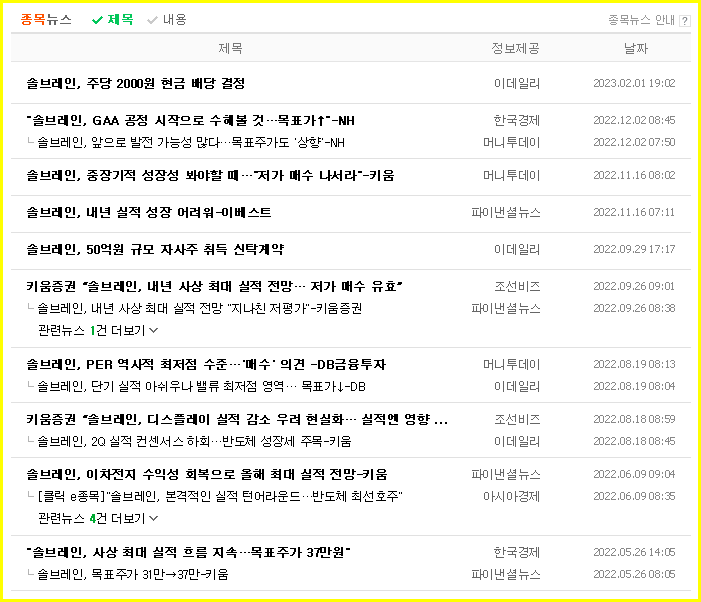
Task: Open article 내년 사상 최대 실적 전망 지나친 저평가
Action: (199, 308)
